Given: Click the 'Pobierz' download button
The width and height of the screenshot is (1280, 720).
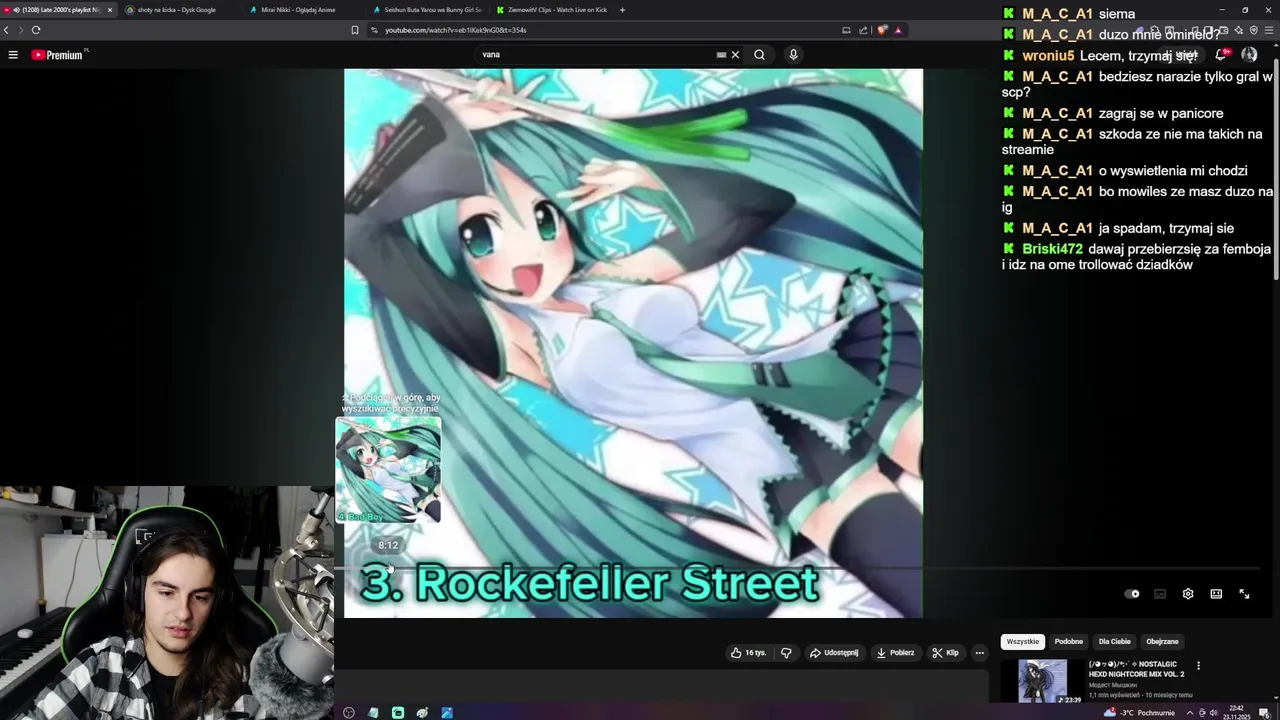Looking at the screenshot, I should (x=895, y=653).
